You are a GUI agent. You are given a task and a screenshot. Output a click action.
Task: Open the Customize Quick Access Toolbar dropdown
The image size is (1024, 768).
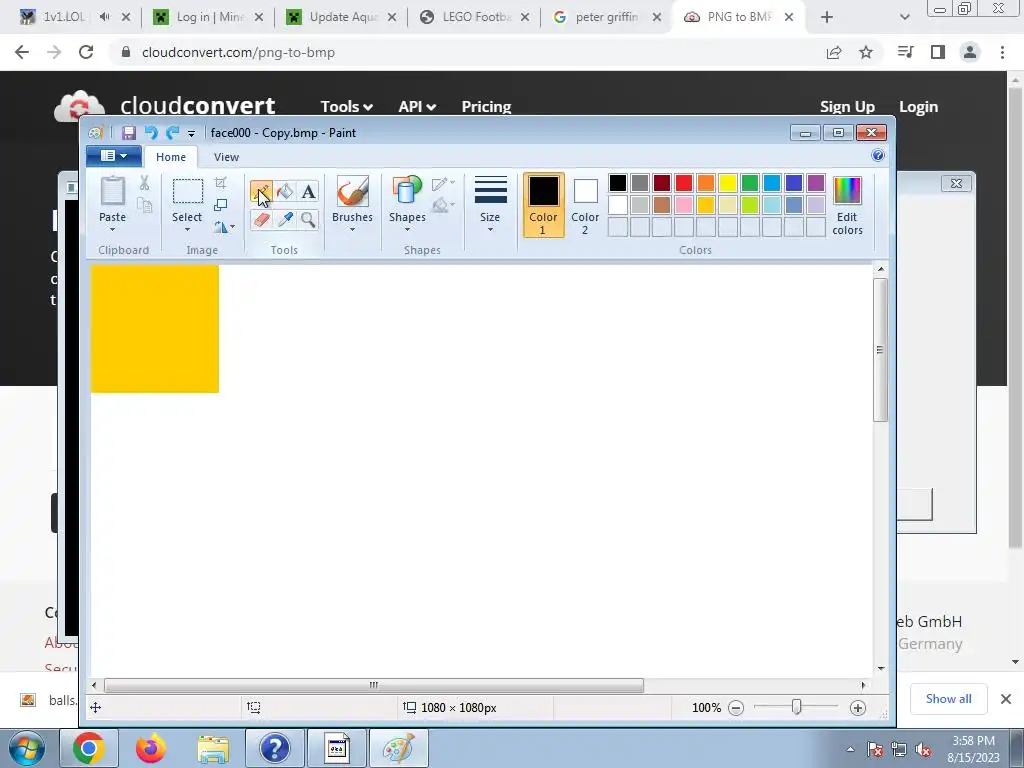click(191, 134)
